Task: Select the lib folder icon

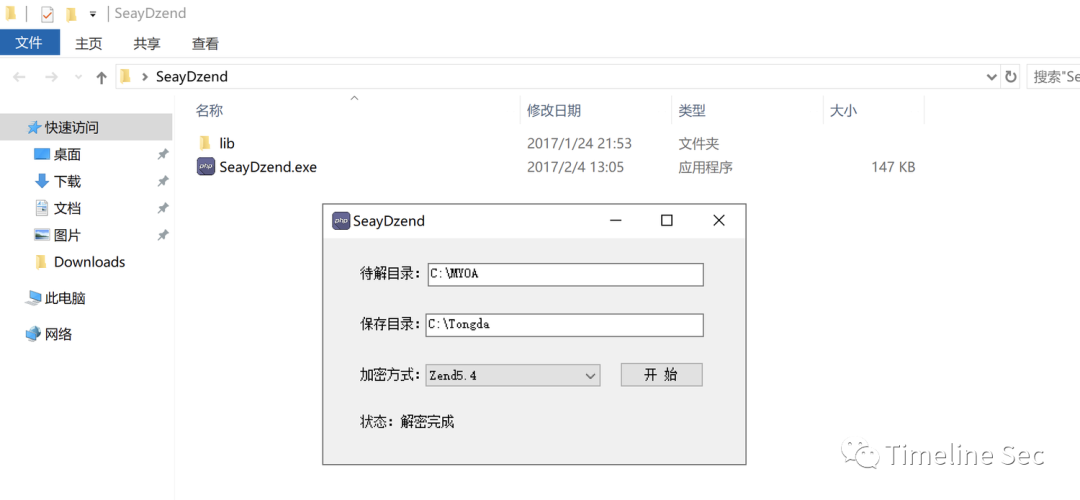Action: click(x=205, y=143)
